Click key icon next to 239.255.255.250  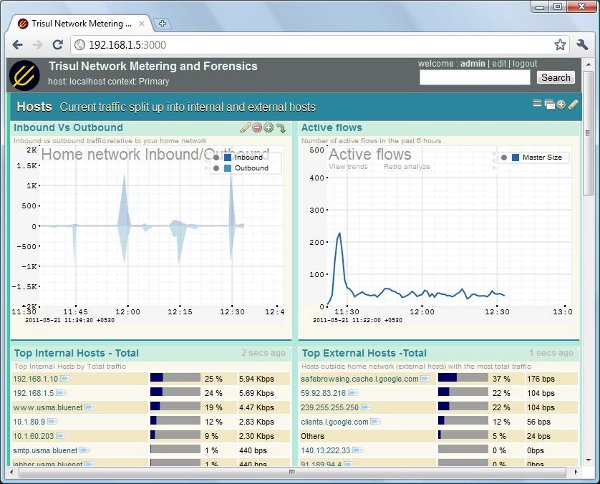coord(365,407)
